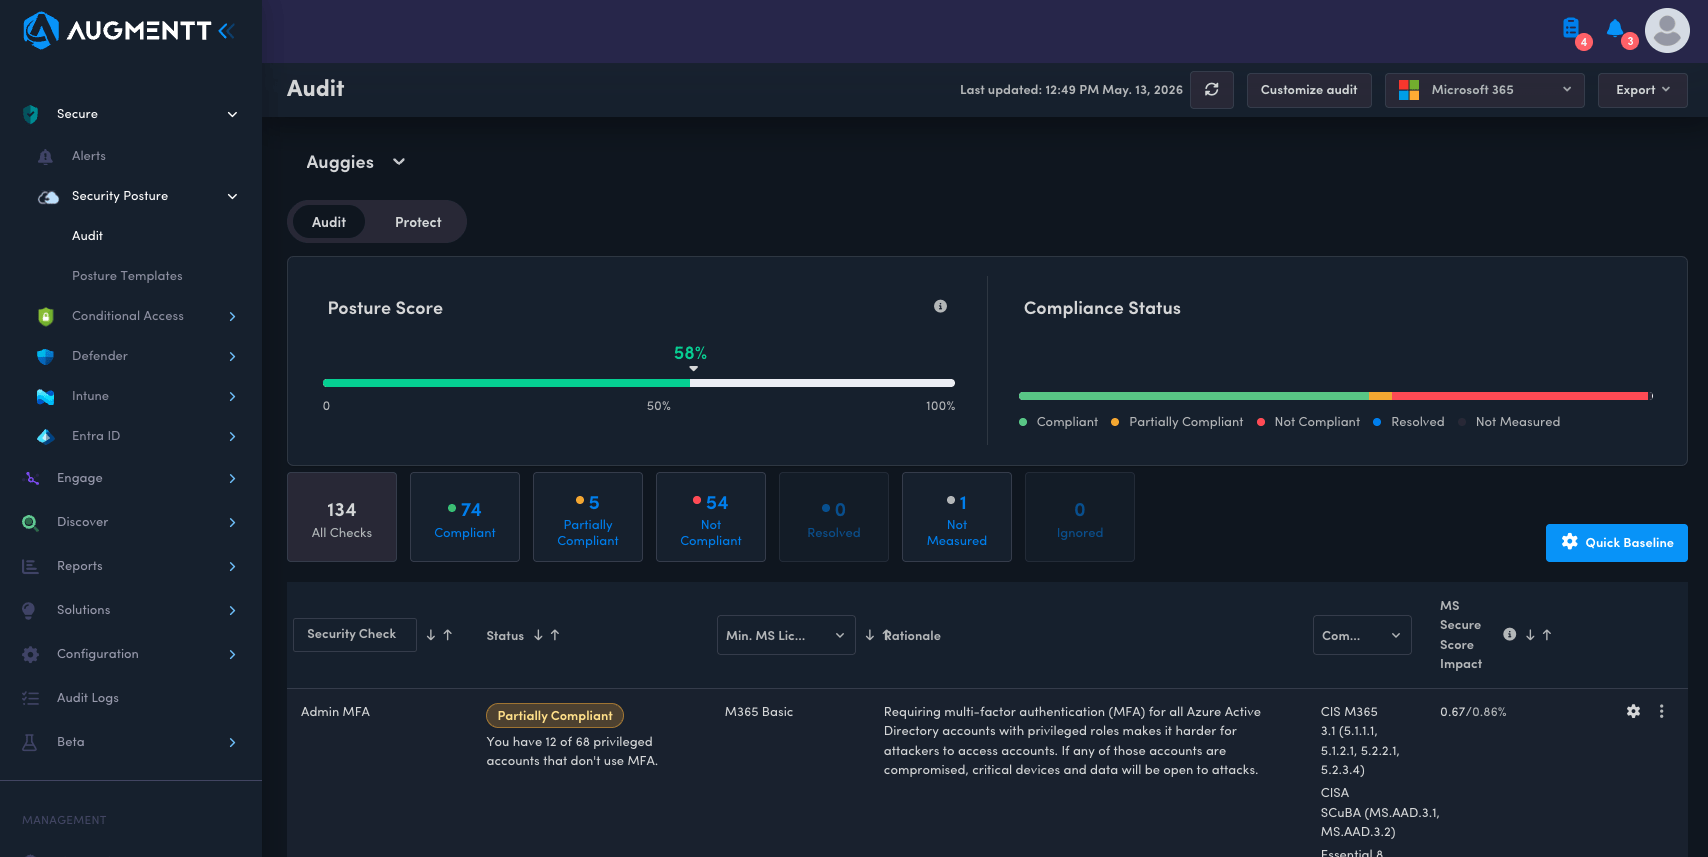Open the Min. MS Lic... filter dropdown
The height and width of the screenshot is (857, 1708).
[786, 635]
